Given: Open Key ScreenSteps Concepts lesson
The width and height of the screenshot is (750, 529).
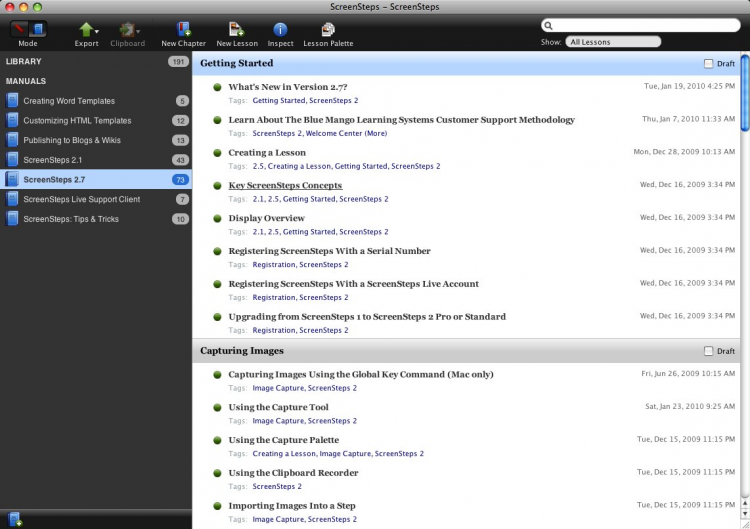Looking at the screenshot, I should pyautogui.click(x=285, y=186).
